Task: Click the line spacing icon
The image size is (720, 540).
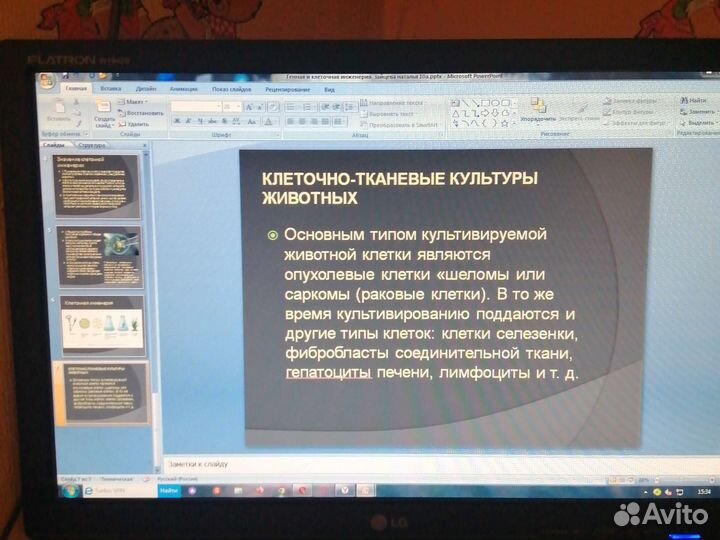Action: [x=350, y=108]
